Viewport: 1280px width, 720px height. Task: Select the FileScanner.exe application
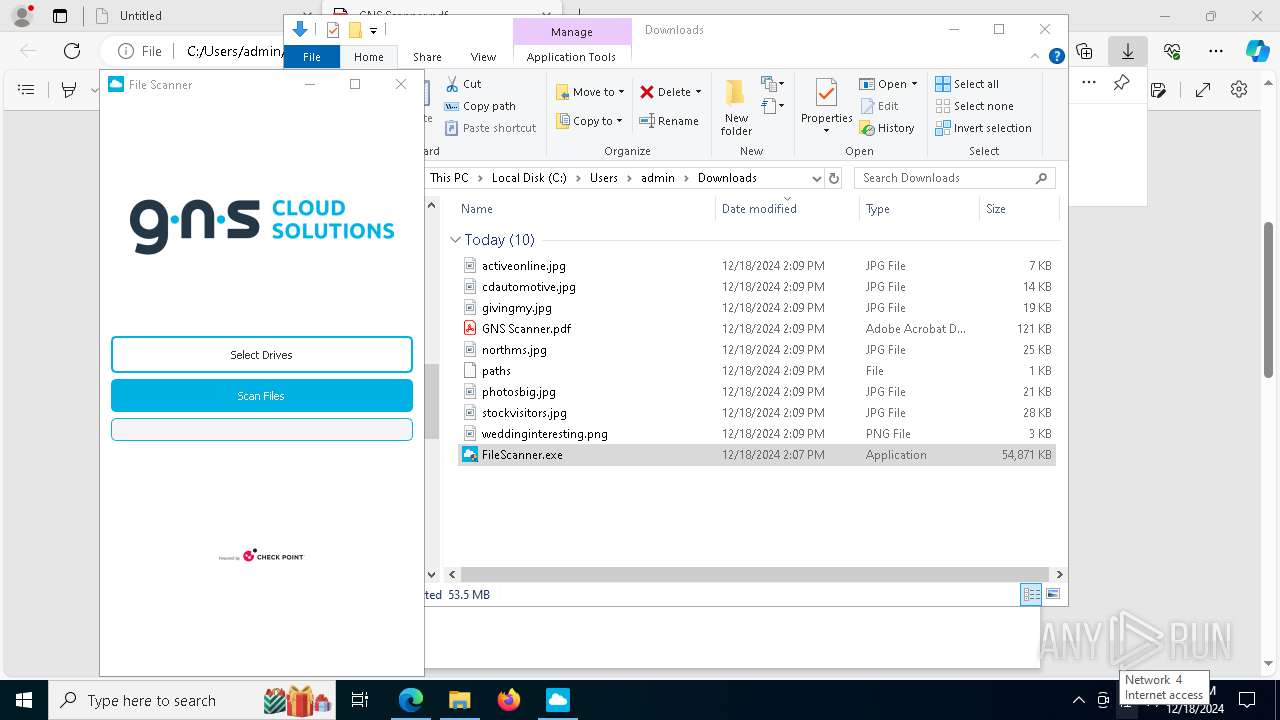pyautogui.click(x=757, y=455)
